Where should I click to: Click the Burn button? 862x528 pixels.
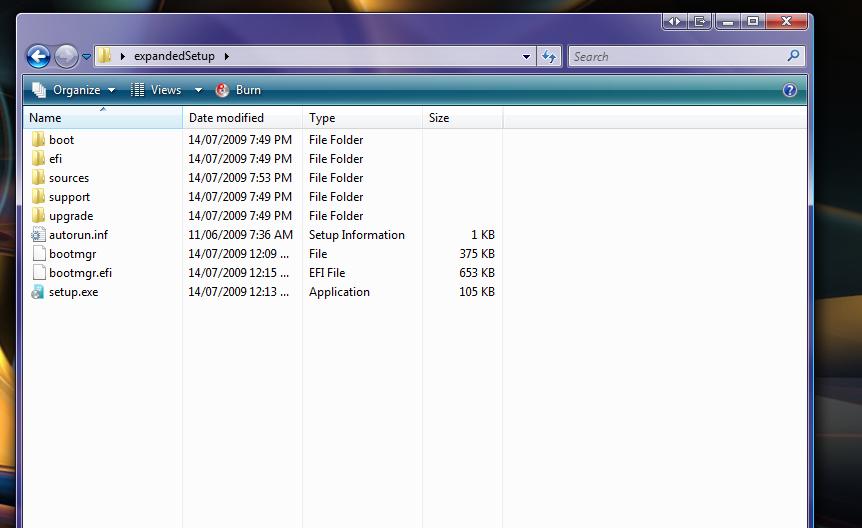coord(239,90)
